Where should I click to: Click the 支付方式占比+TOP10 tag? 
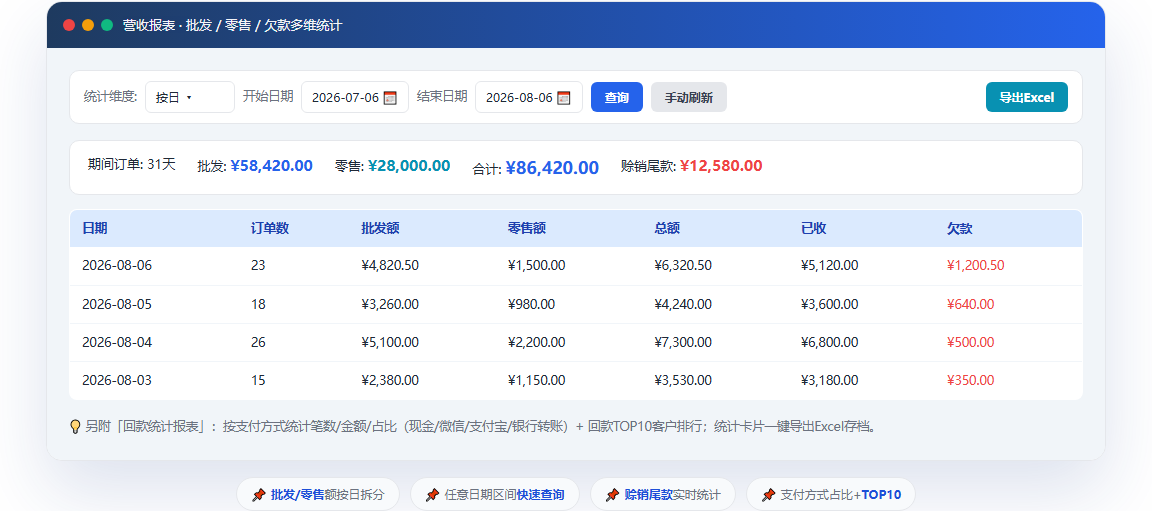point(830,495)
